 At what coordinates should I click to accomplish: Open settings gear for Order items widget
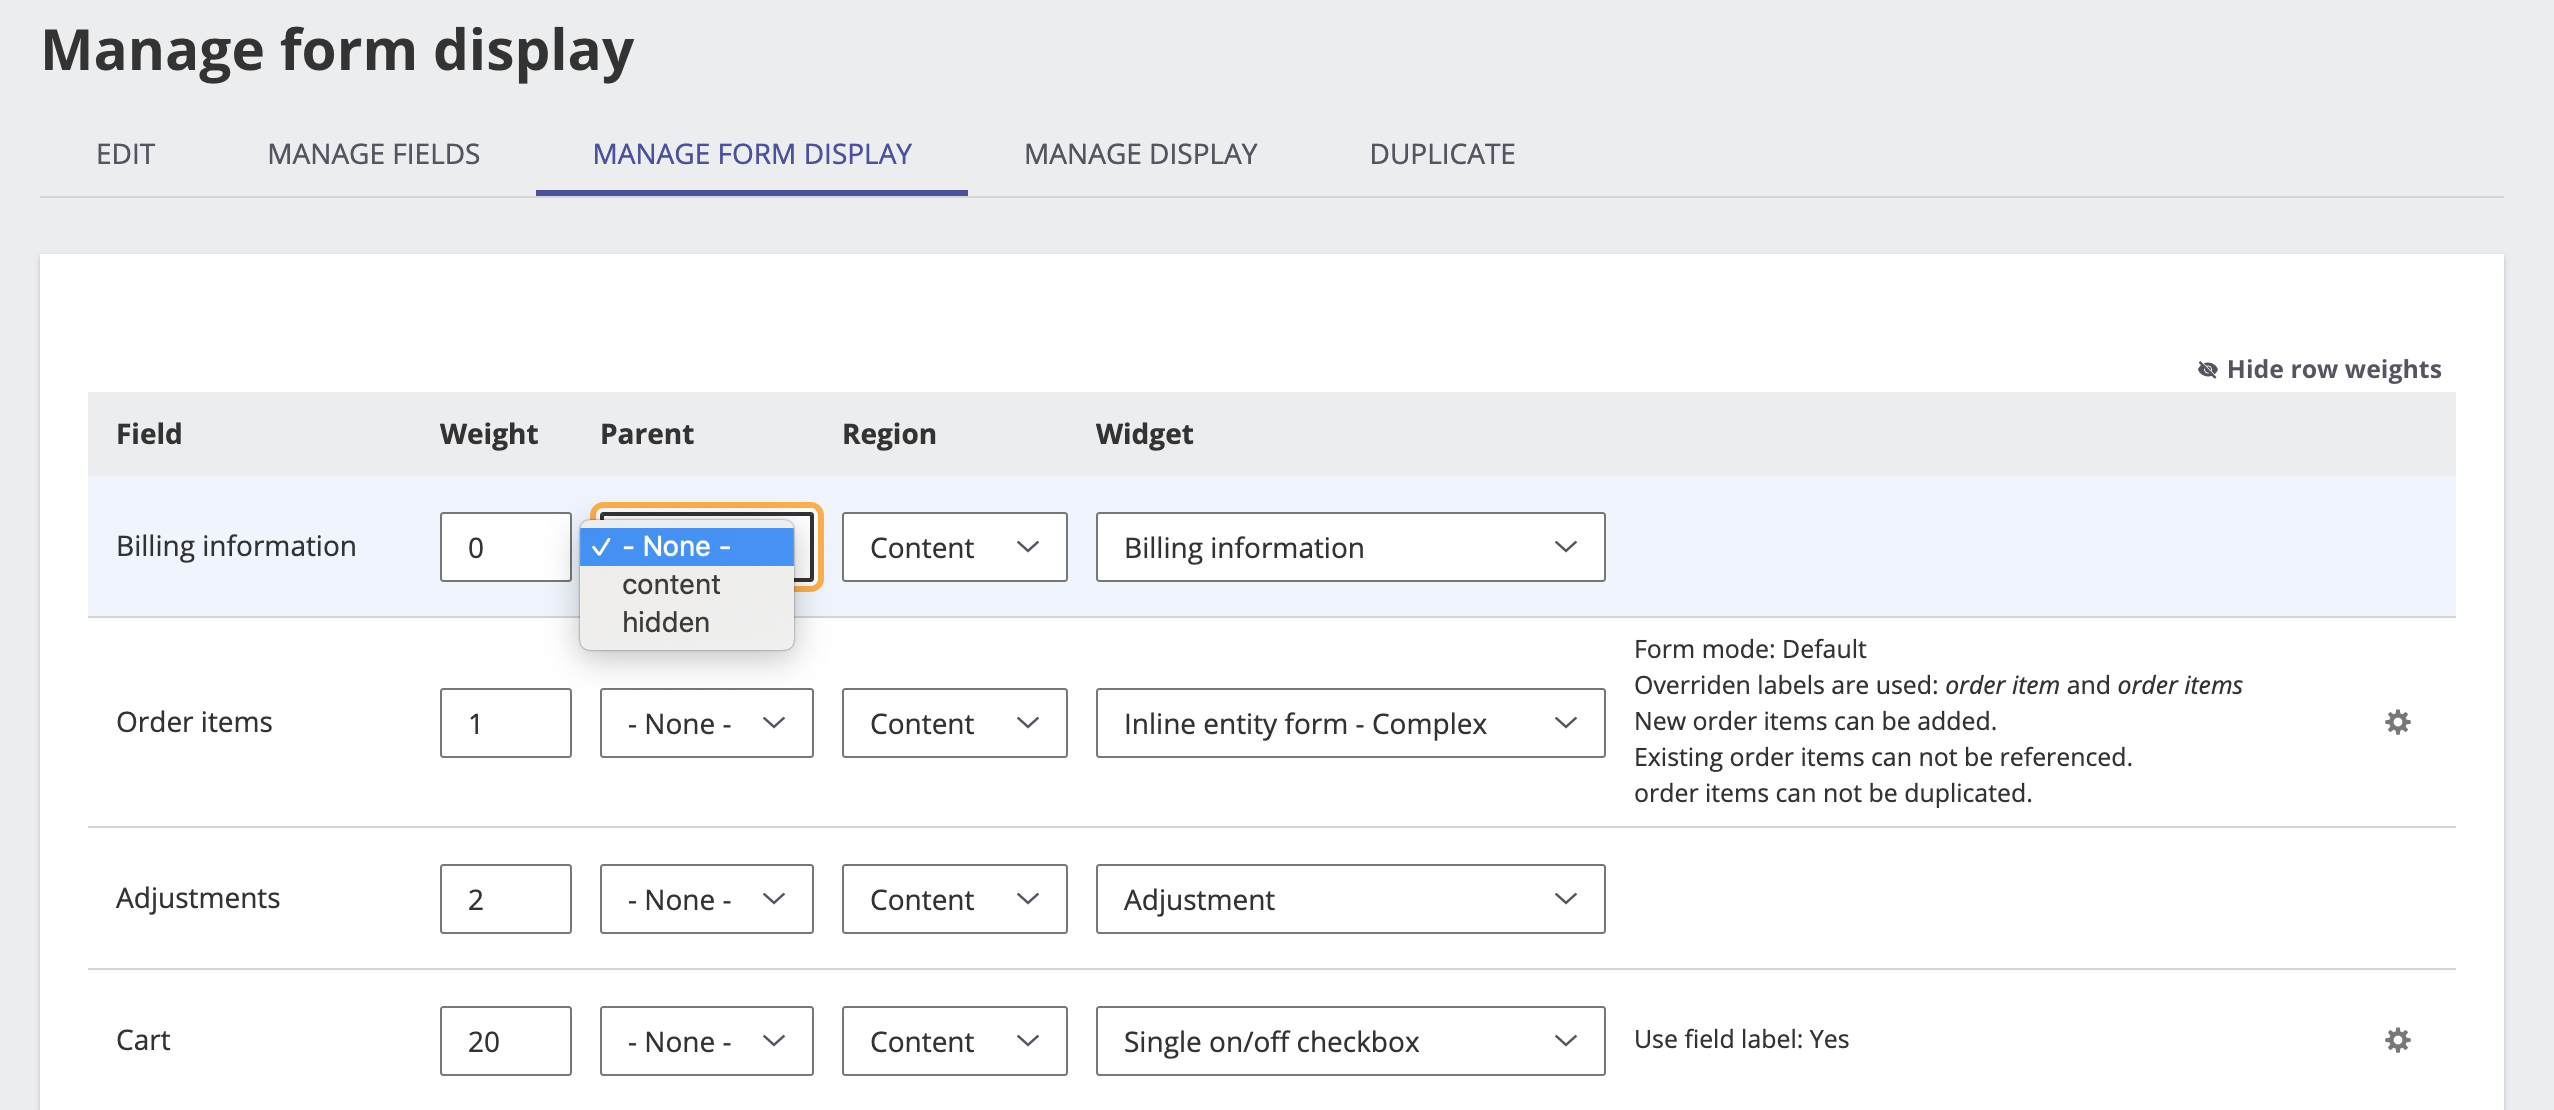click(2397, 722)
